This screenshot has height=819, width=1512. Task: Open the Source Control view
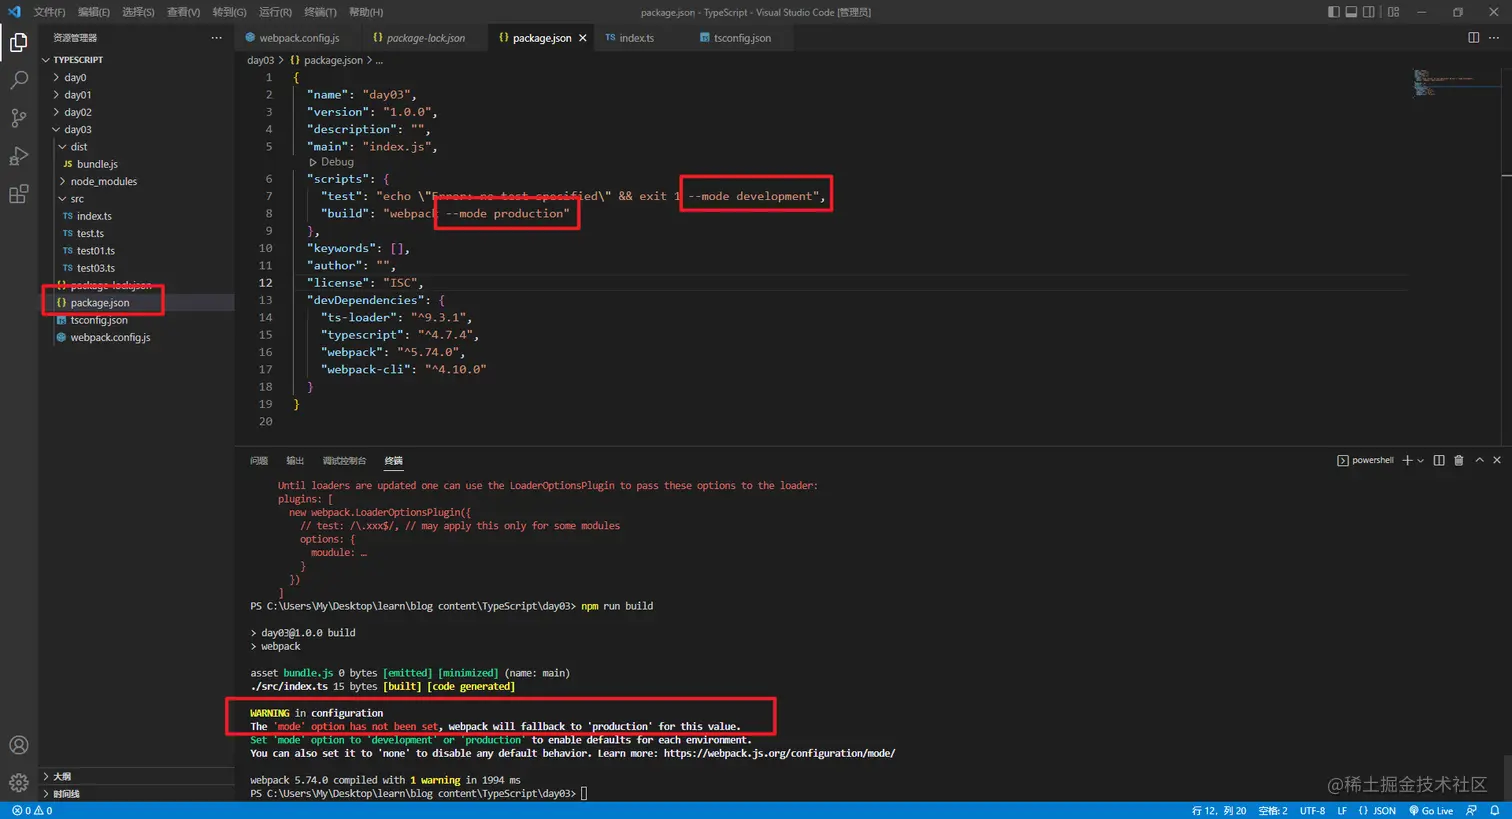click(18, 118)
